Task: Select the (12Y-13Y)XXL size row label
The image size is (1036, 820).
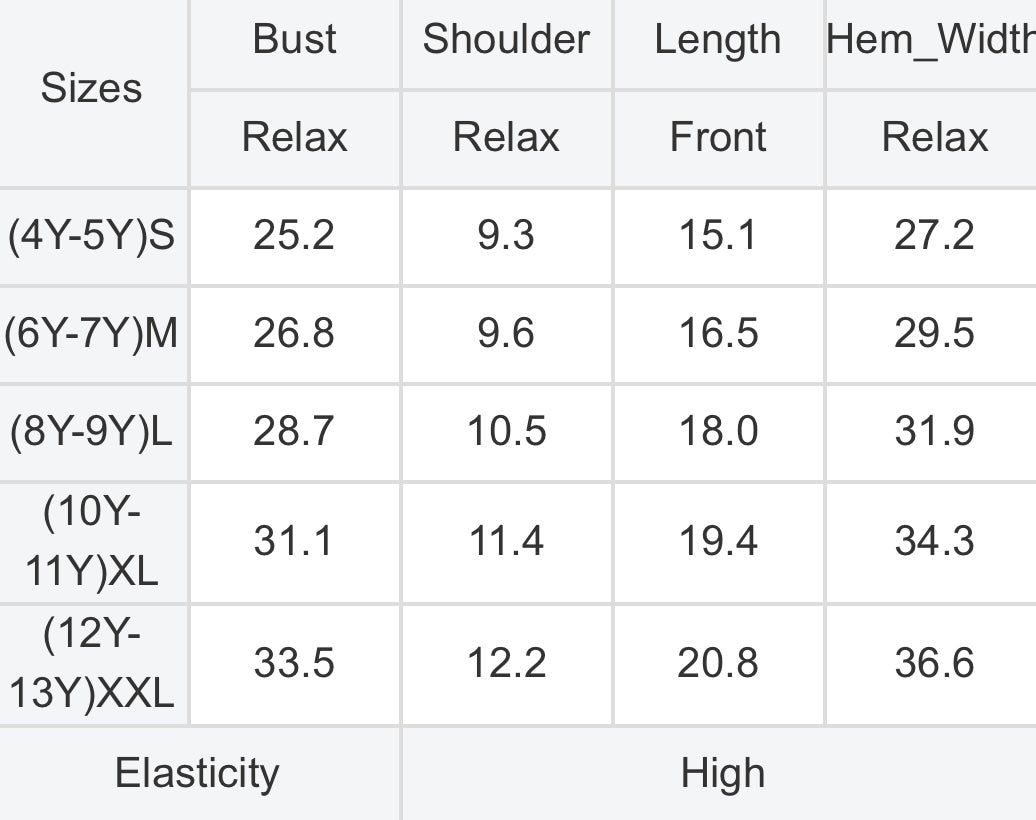Action: (92, 664)
